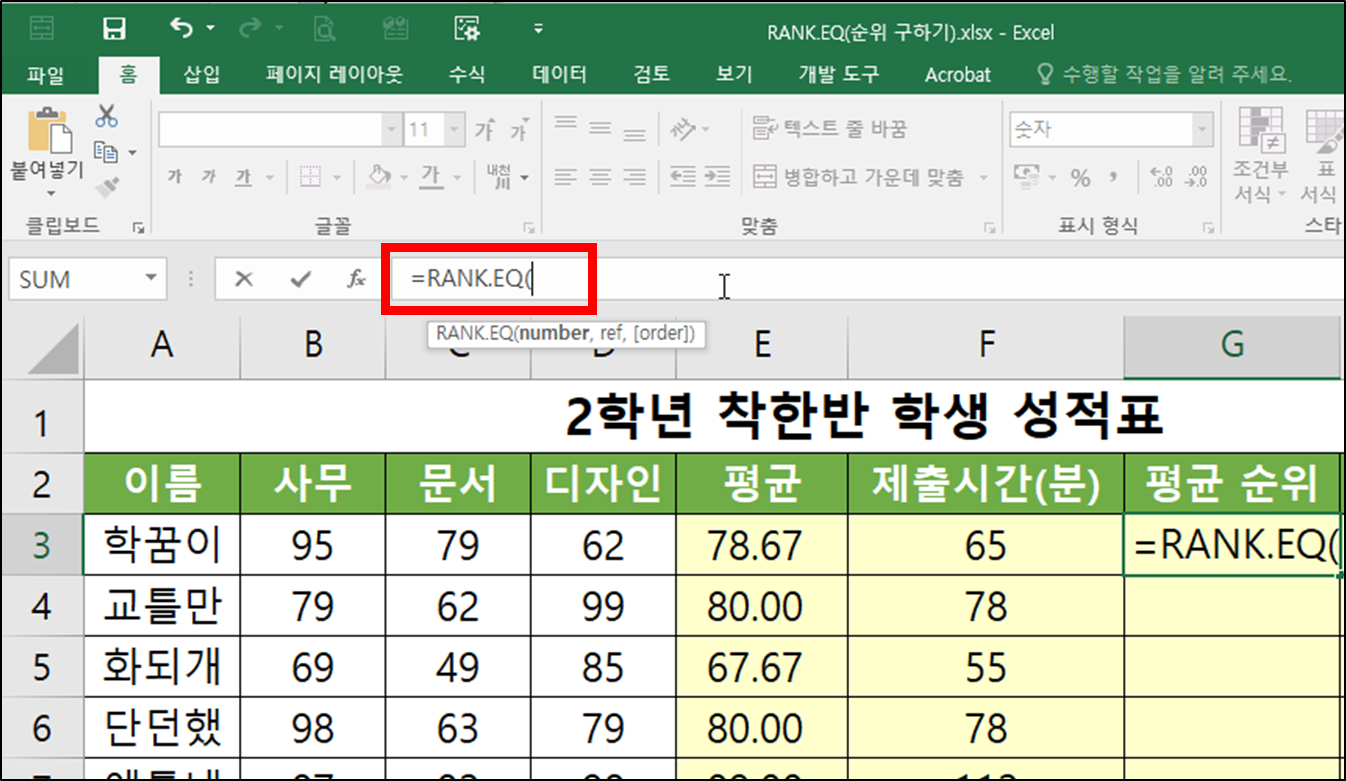This screenshot has height=781, width=1346.
Task: Cut selection with the scissors icon
Action: click(106, 116)
